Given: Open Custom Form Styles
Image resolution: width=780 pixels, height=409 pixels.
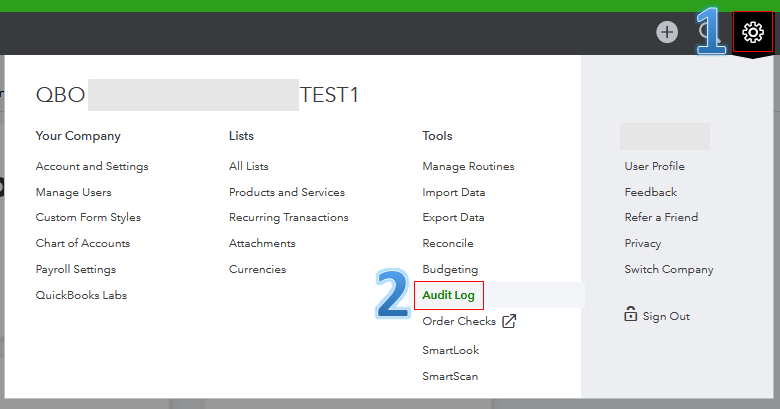Looking at the screenshot, I should coord(88,217).
